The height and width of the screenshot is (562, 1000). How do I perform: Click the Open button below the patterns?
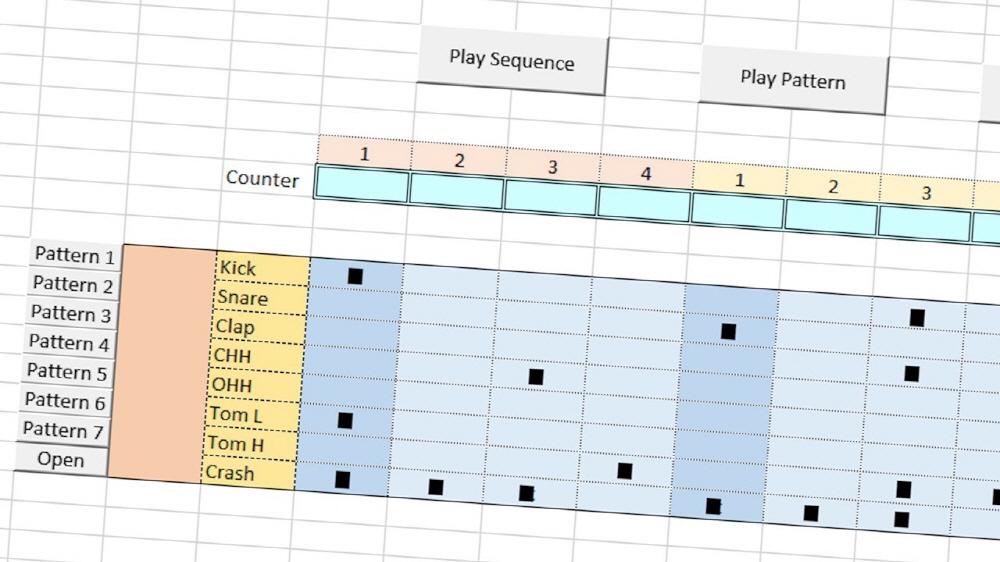pos(60,460)
